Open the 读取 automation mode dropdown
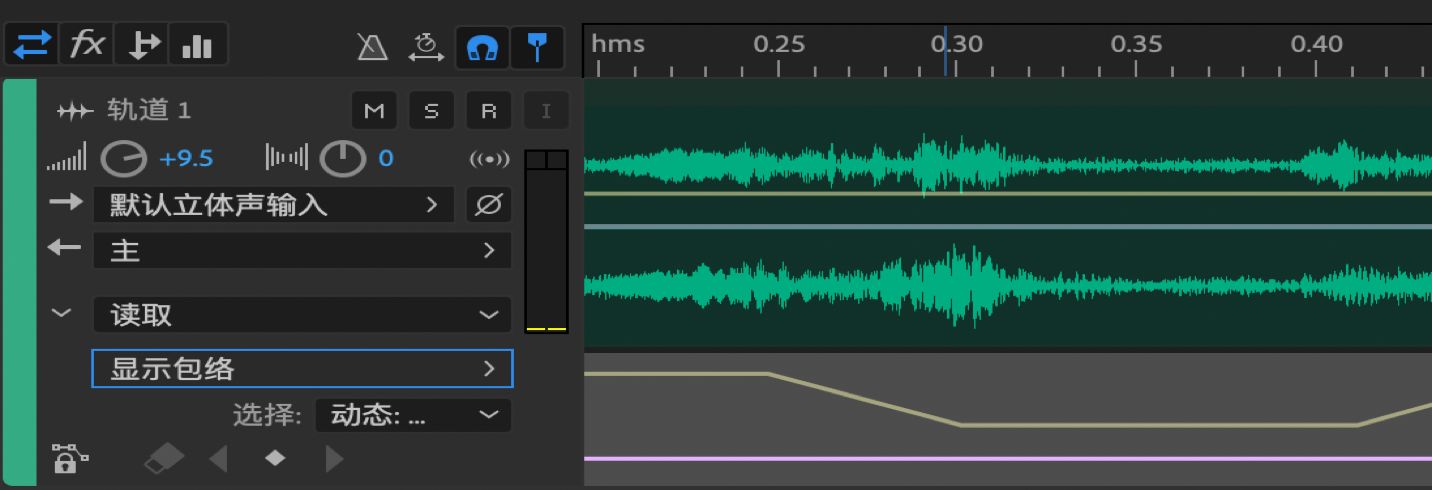Image resolution: width=1432 pixels, height=490 pixels. 302,315
